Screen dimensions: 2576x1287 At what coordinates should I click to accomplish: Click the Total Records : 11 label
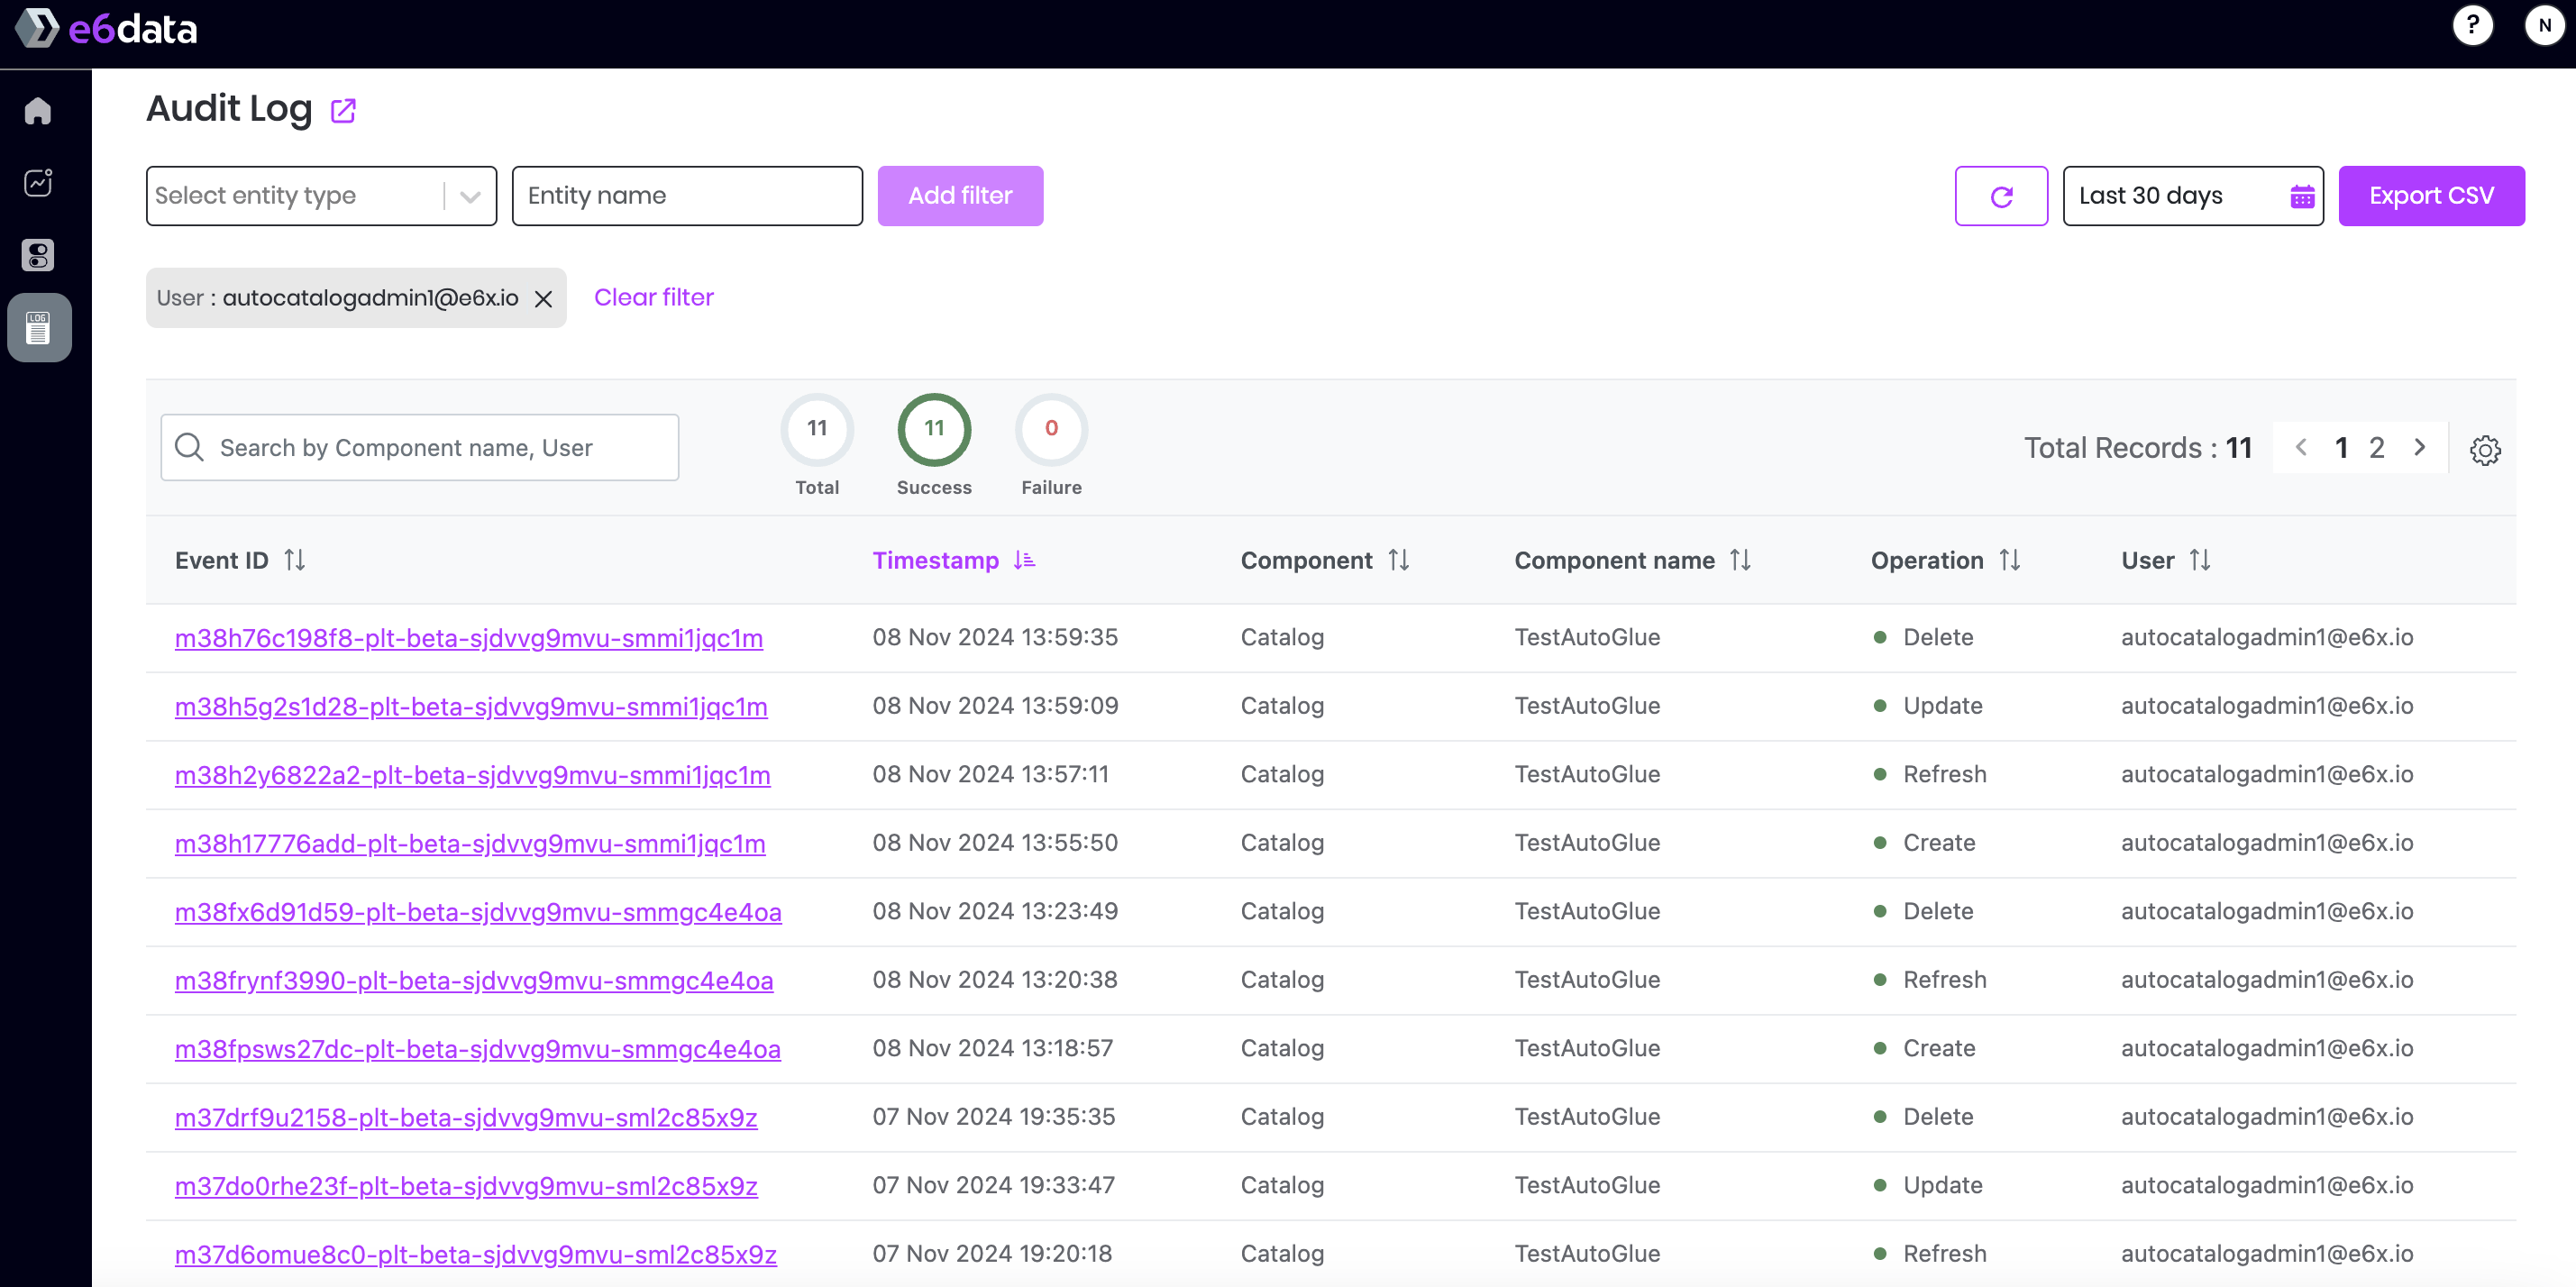point(2138,447)
